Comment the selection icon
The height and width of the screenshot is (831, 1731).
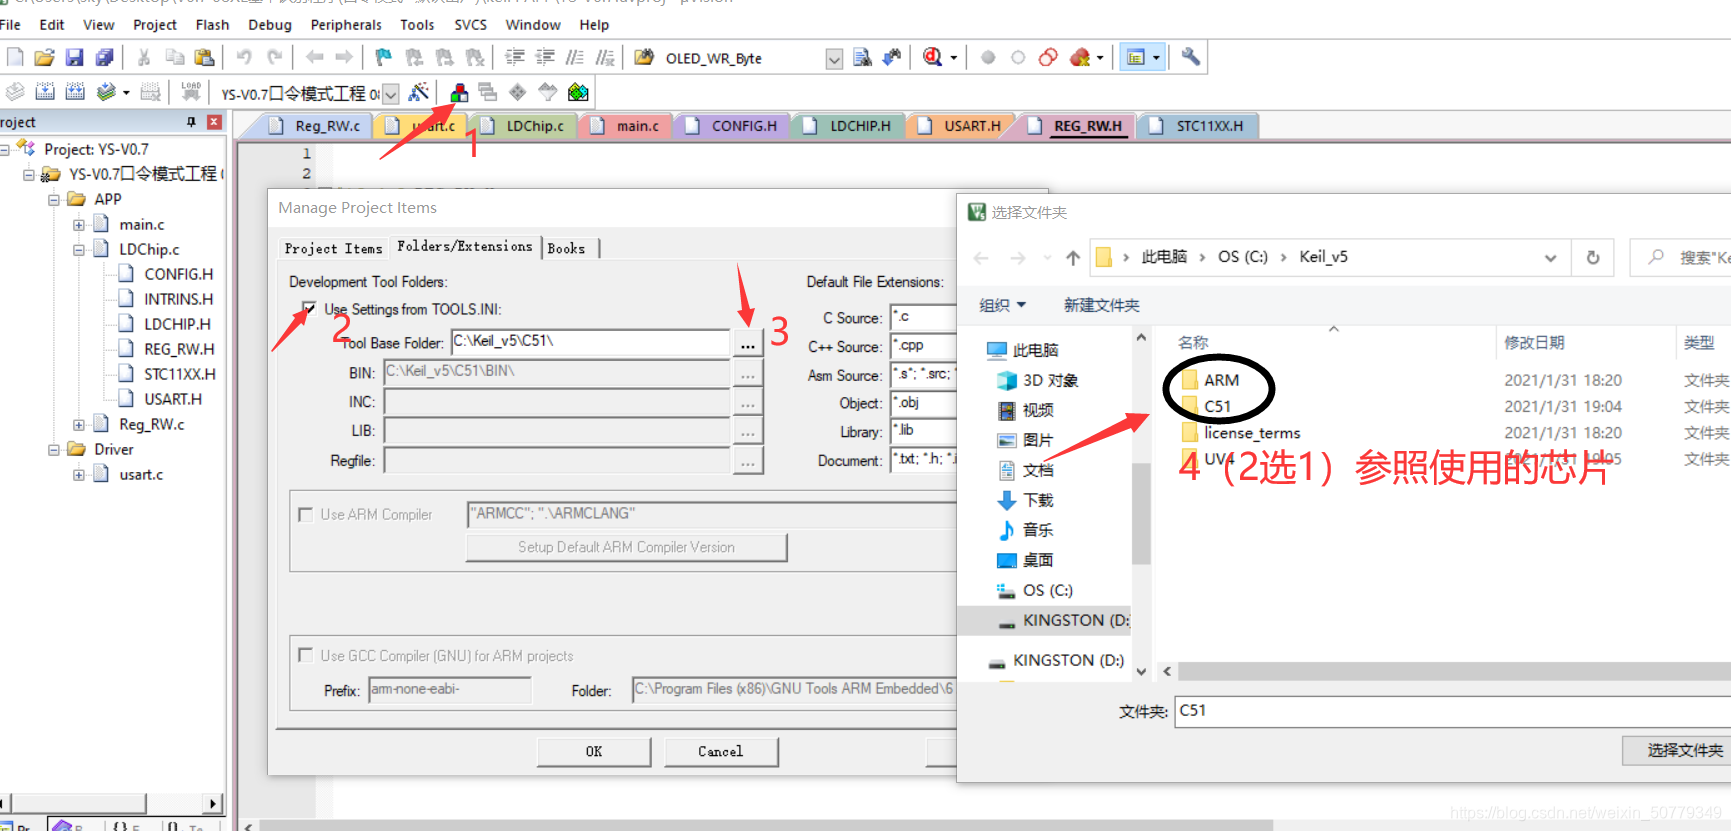click(x=575, y=57)
